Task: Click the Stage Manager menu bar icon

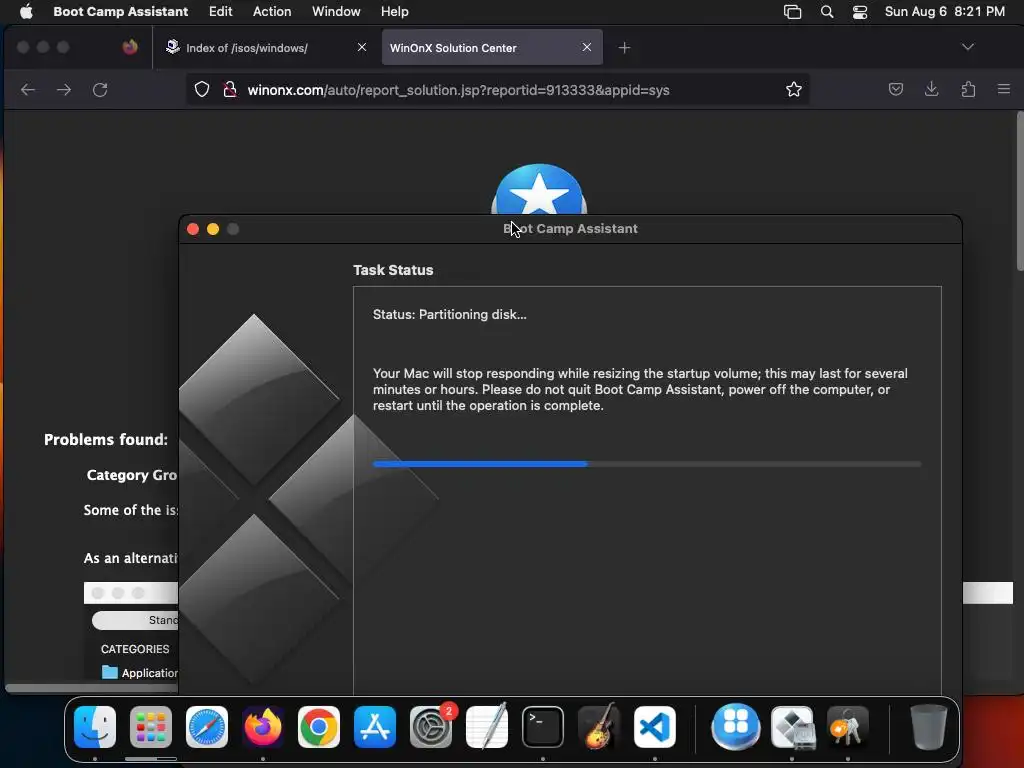Action: pos(792,12)
